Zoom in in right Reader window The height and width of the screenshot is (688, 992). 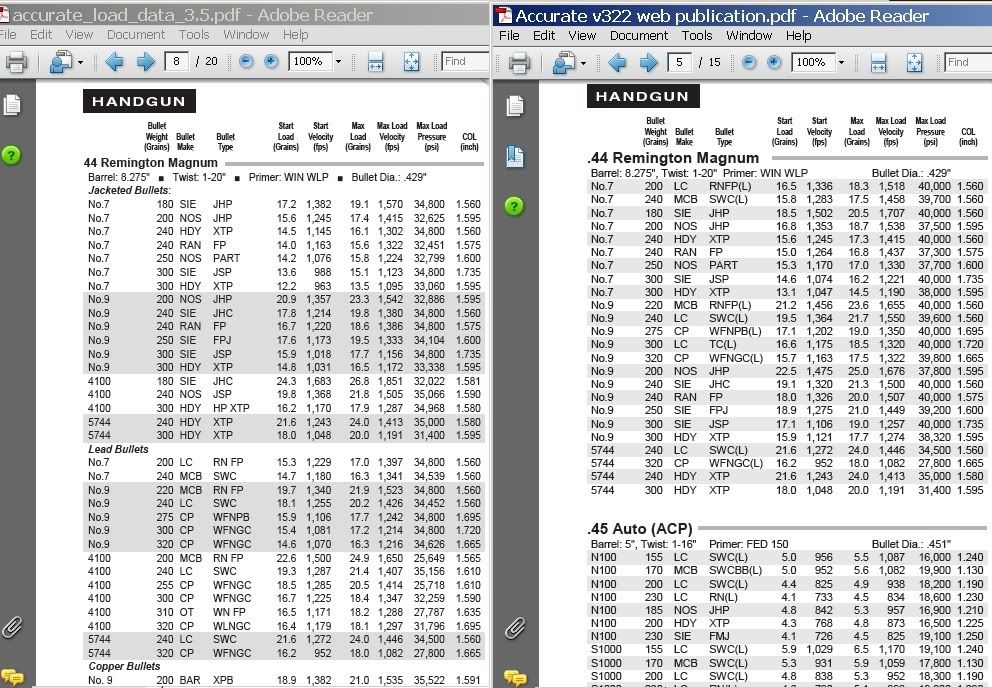[x=774, y=62]
